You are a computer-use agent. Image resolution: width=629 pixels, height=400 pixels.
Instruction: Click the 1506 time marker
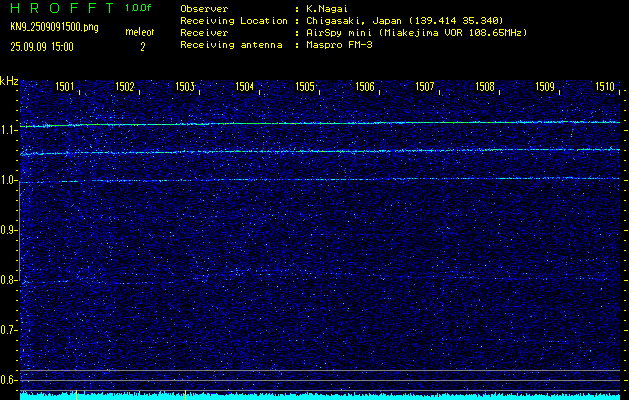pos(365,86)
